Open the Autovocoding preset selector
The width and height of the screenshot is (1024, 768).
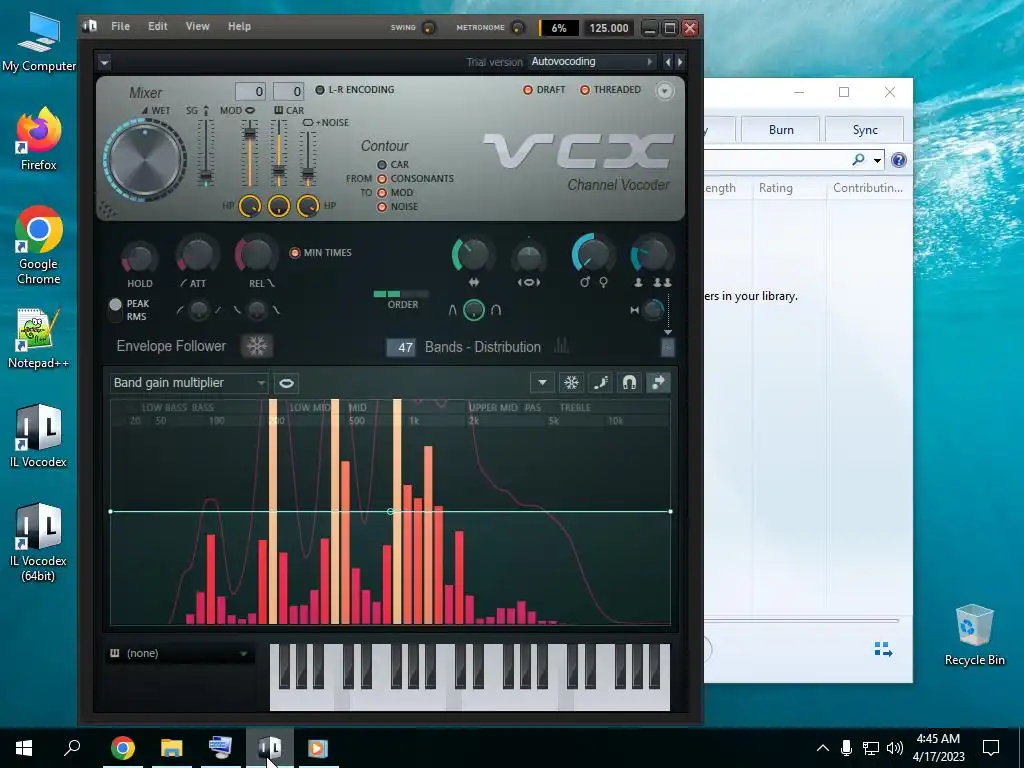pyautogui.click(x=592, y=61)
